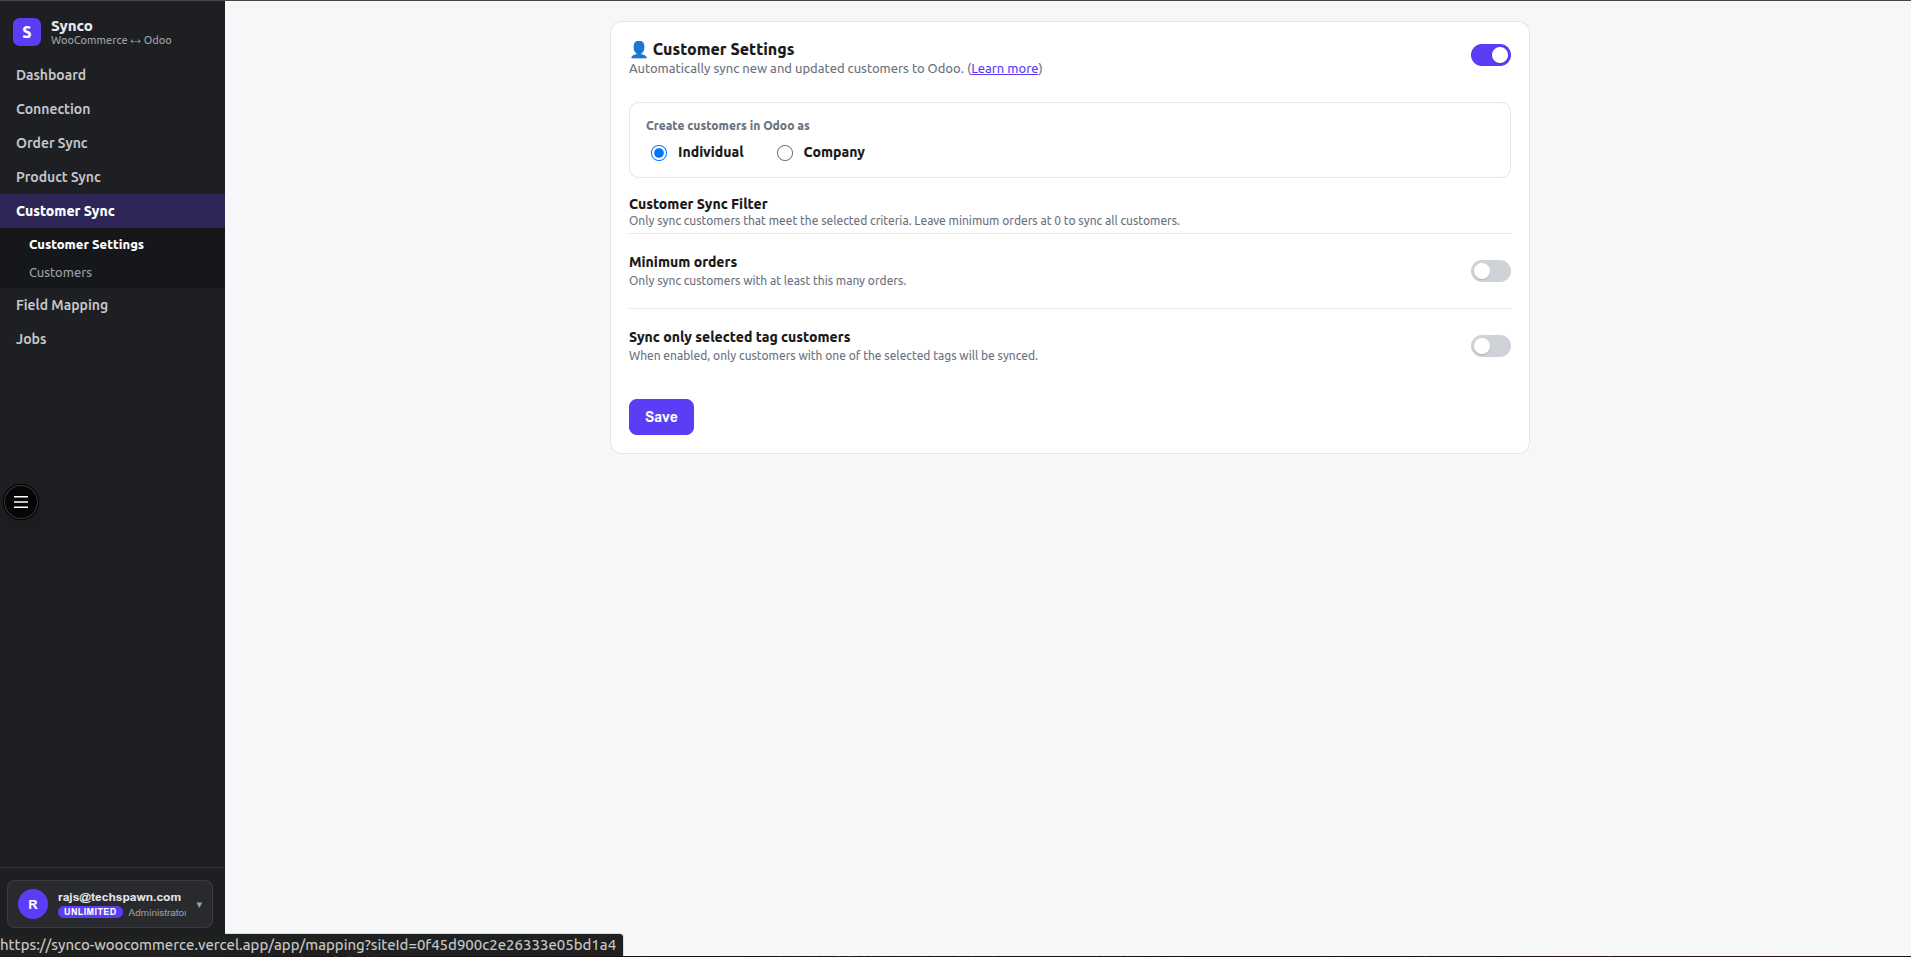Click the Minimum orders label
The height and width of the screenshot is (957, 1911).
pos(683,262)
